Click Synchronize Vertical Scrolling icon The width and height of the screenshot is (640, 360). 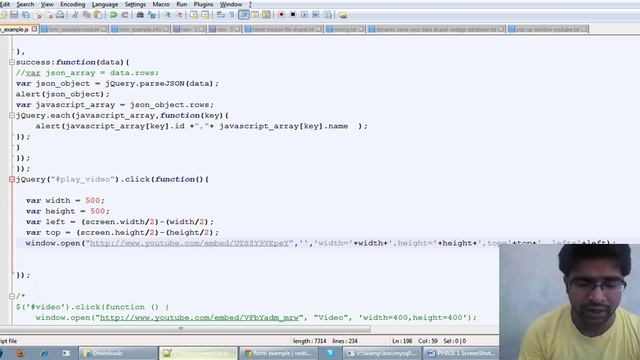[194, 15]
